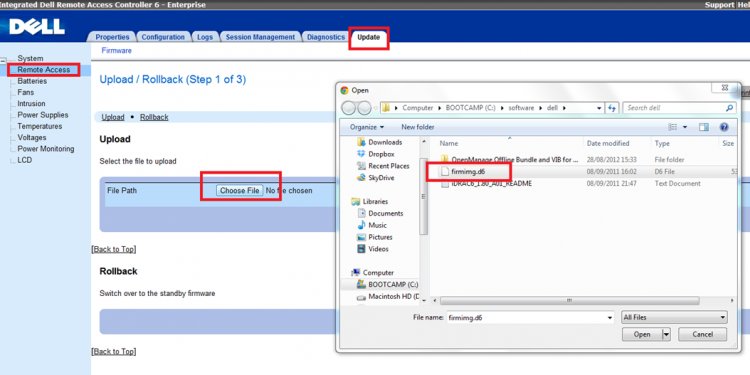Toggle the preview pane icon
This screenshot has width=750, height=375.
[704, 127]
